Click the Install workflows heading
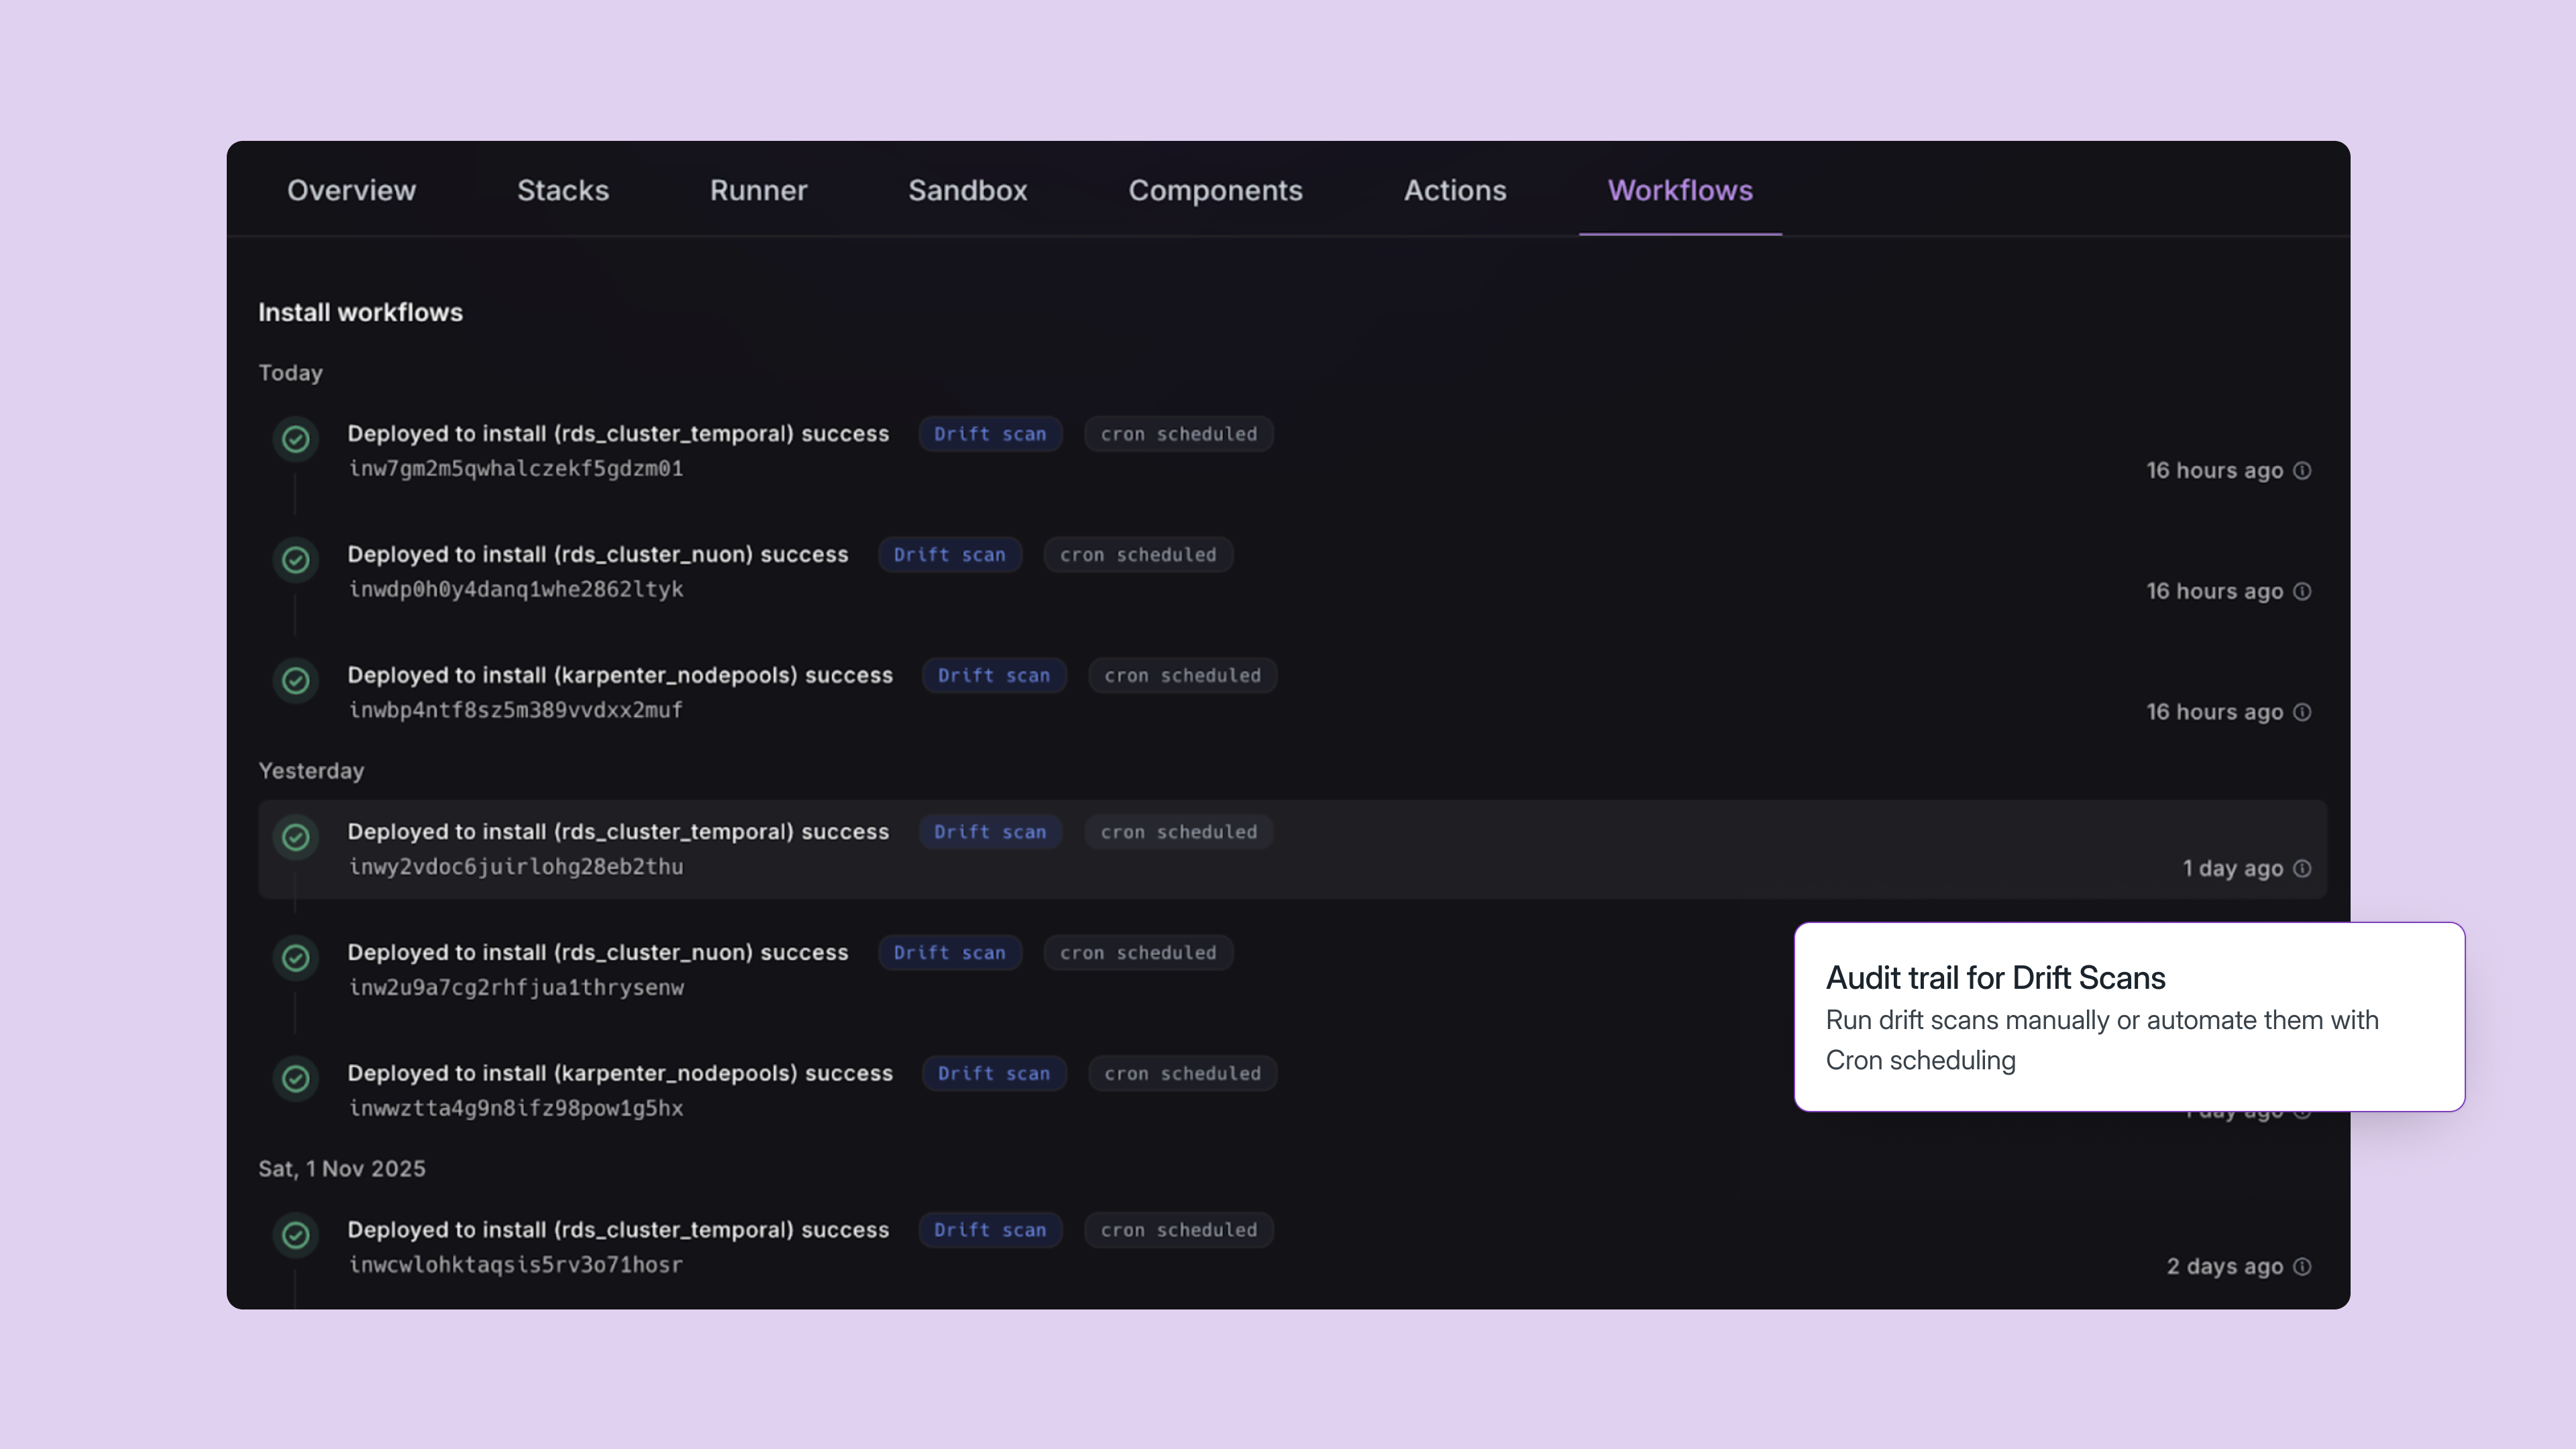Image resolution: width=2576 pixels, height=1449 pixels. click(x=361, y=312)
